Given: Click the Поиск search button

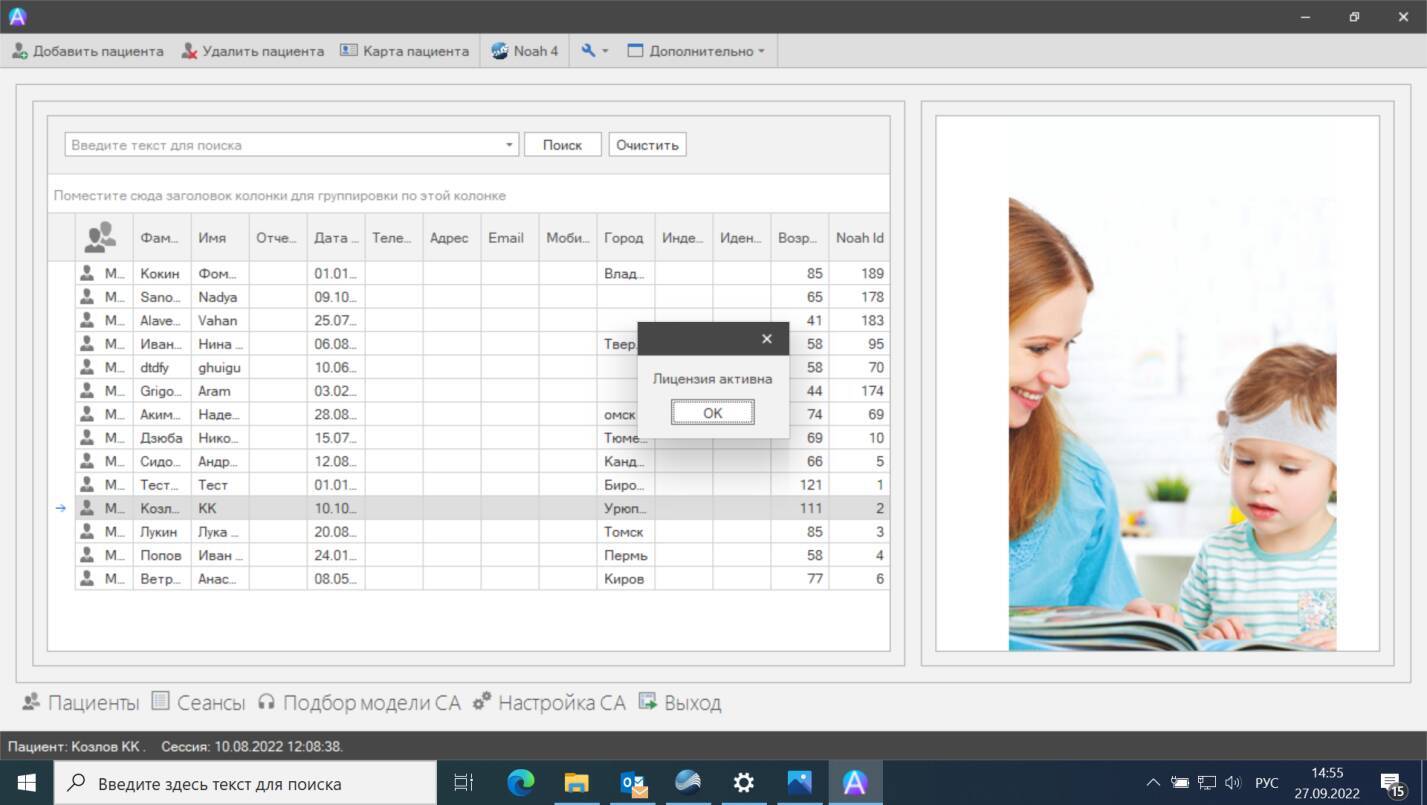Looking at the screenshot, I should tap(562, 145).
